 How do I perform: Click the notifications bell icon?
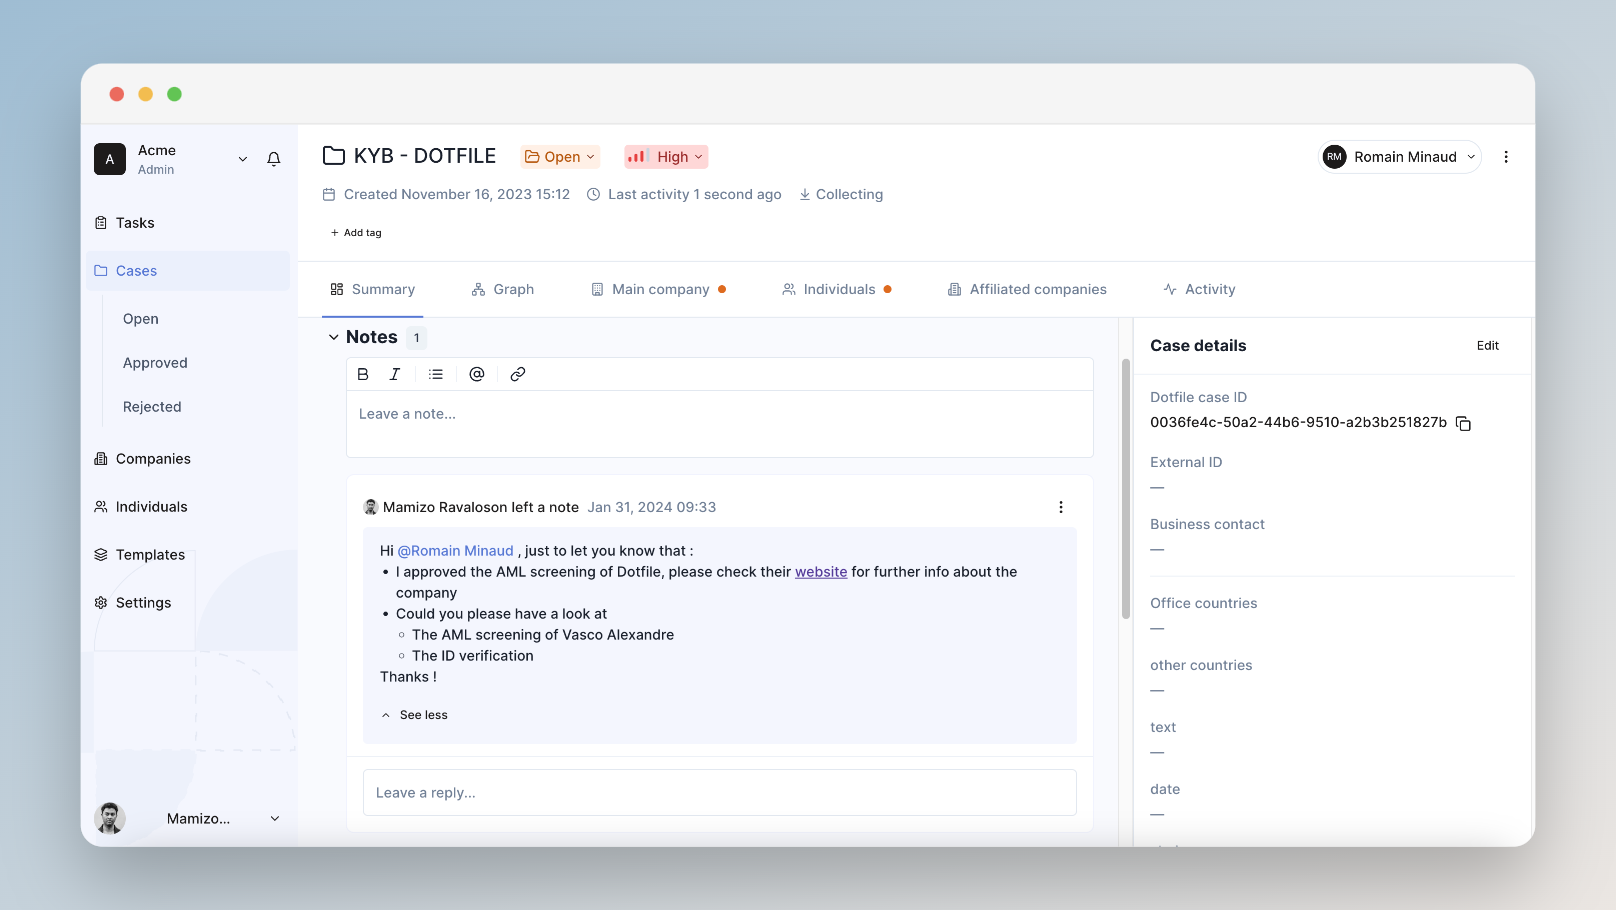[274, 159]
